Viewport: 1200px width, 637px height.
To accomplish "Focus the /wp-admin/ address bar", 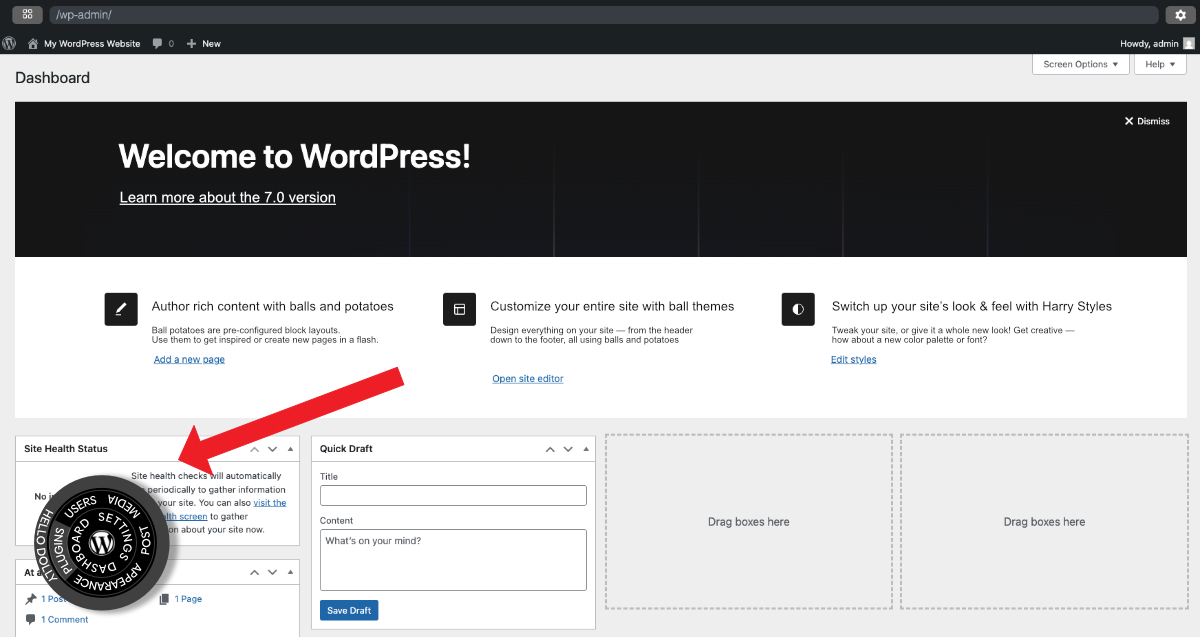I will 604,15.
